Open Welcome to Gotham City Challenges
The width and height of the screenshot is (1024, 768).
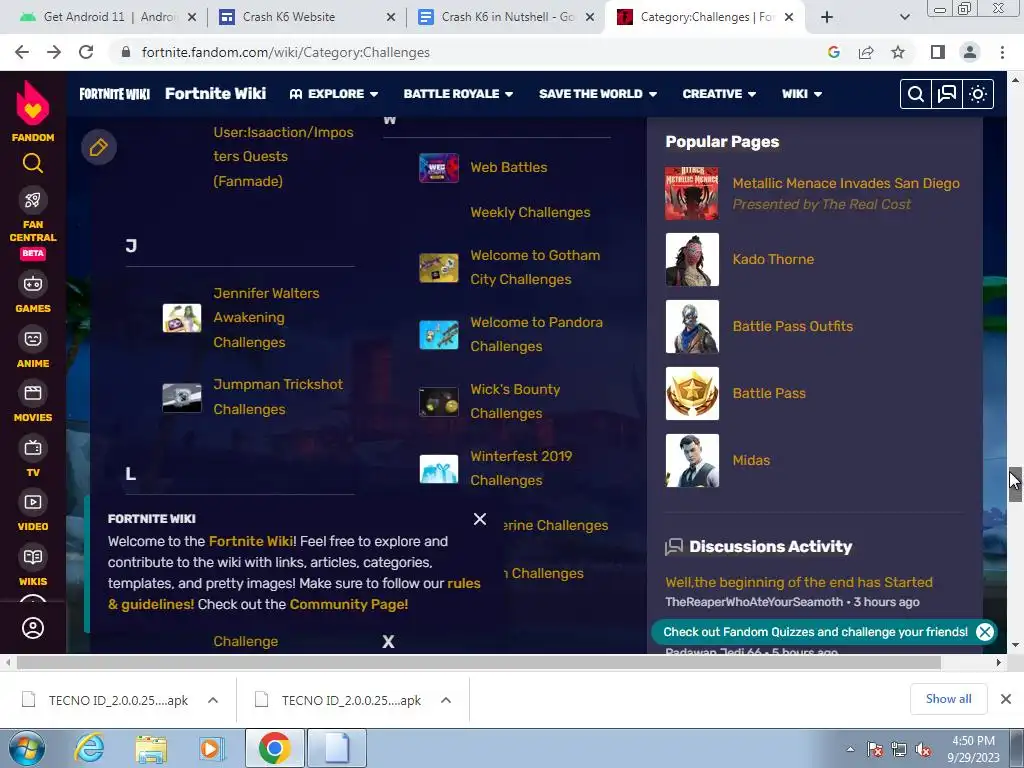pos(535,267)
